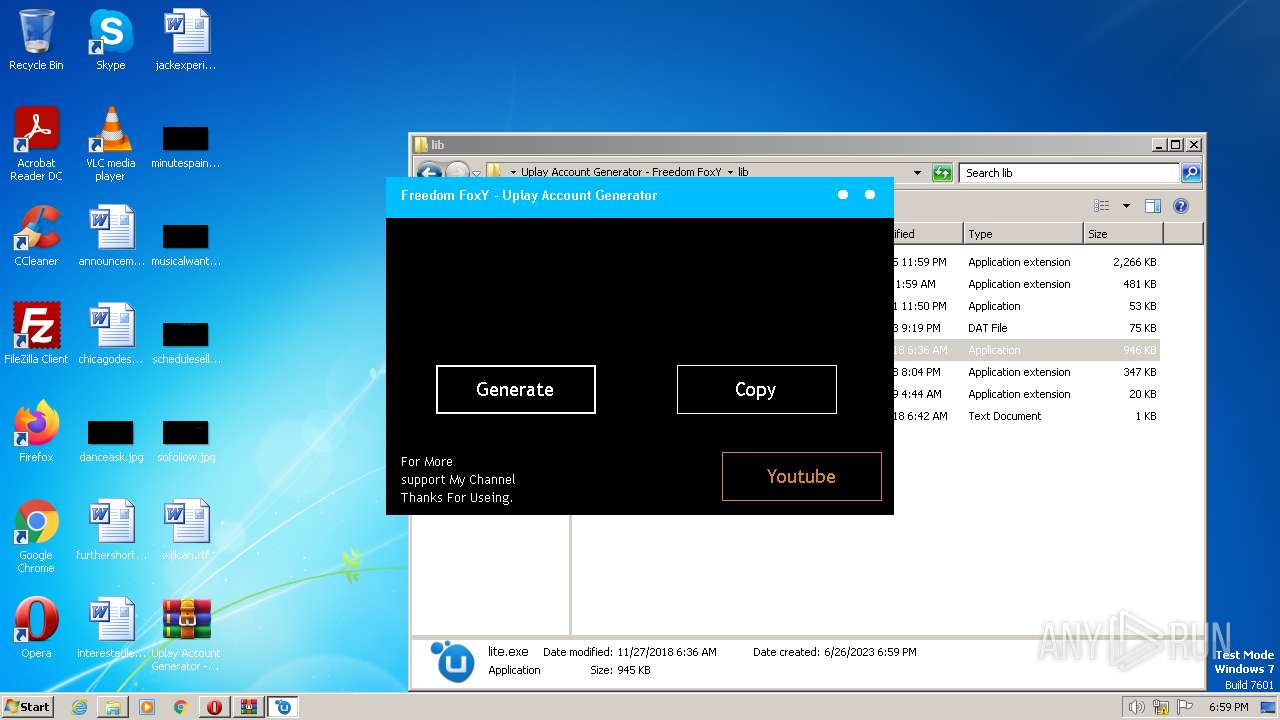This screenshot has width=1280, height=720.
Task: Launch Opera from the desktop
Action: click(36, 628)
